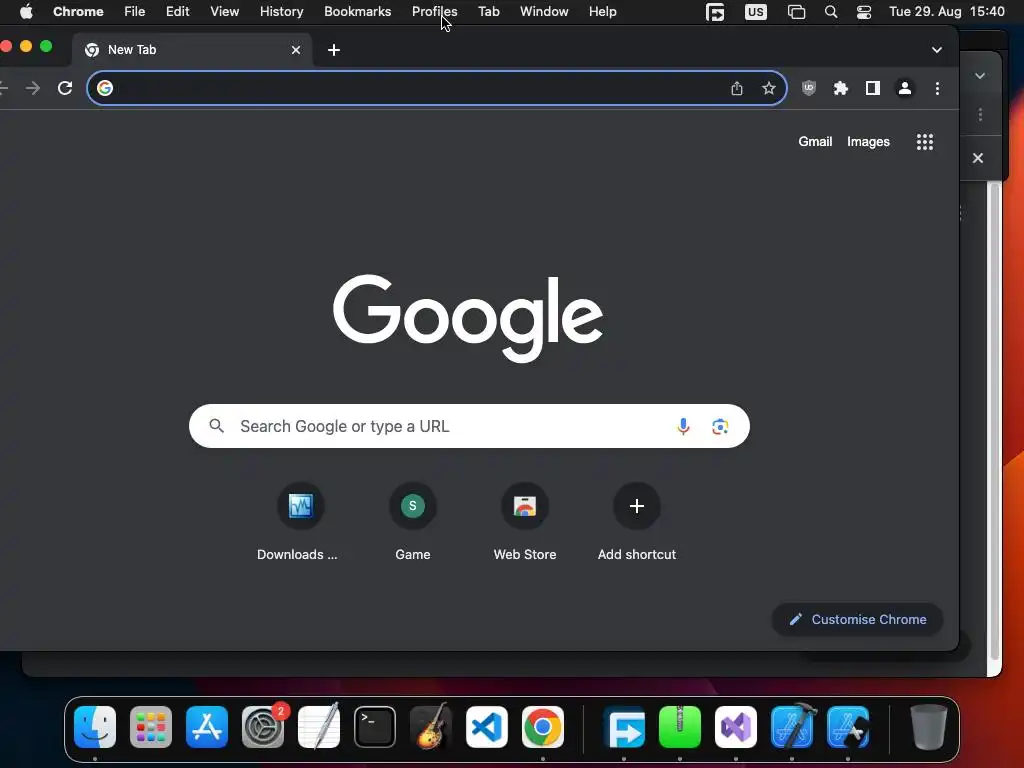Click the window switcher menu bar icon

tap(796, 12)
